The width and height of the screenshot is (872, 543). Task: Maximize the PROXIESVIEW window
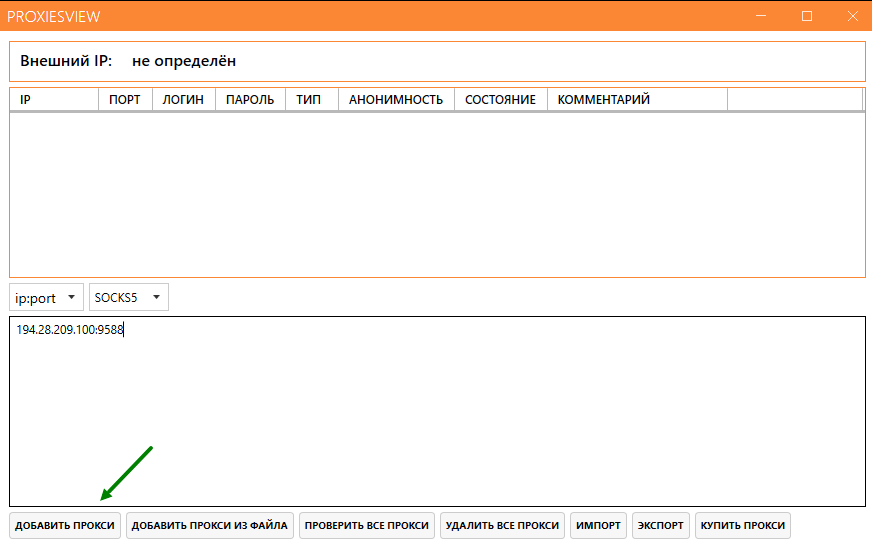coord(807,16)
